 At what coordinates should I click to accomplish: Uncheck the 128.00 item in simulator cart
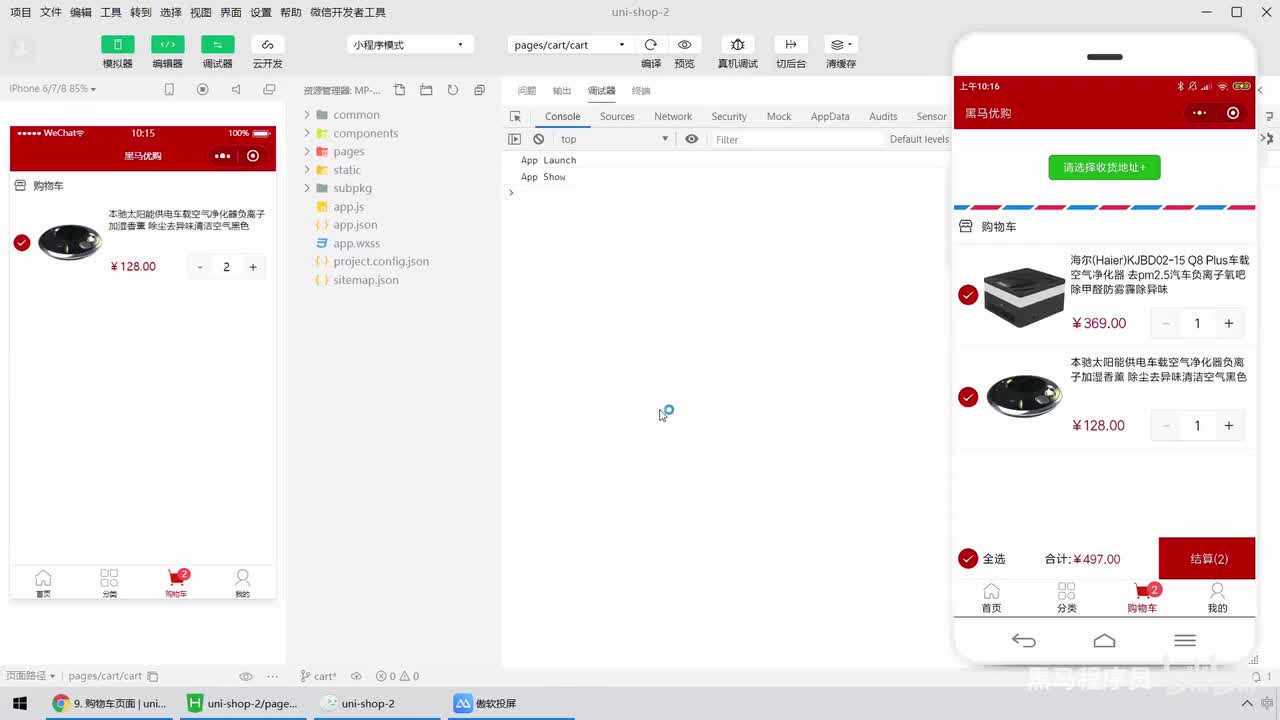tap(22, 243)
